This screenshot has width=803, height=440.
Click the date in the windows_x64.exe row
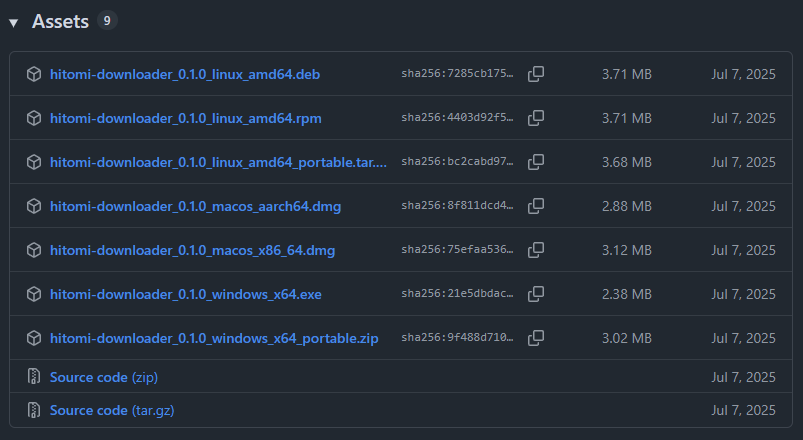click(743, 295)
